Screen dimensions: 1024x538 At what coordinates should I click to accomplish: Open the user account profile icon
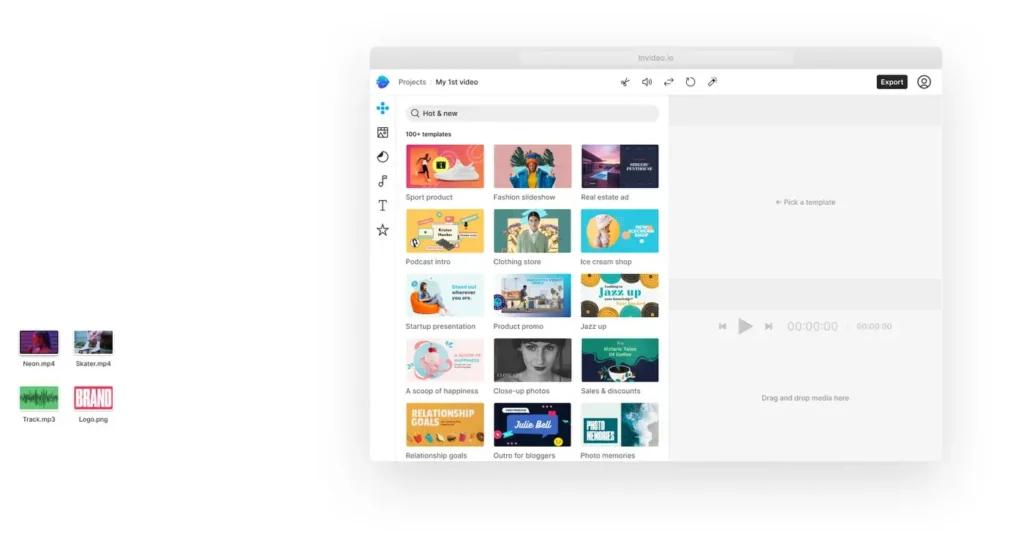click(924, 82)
